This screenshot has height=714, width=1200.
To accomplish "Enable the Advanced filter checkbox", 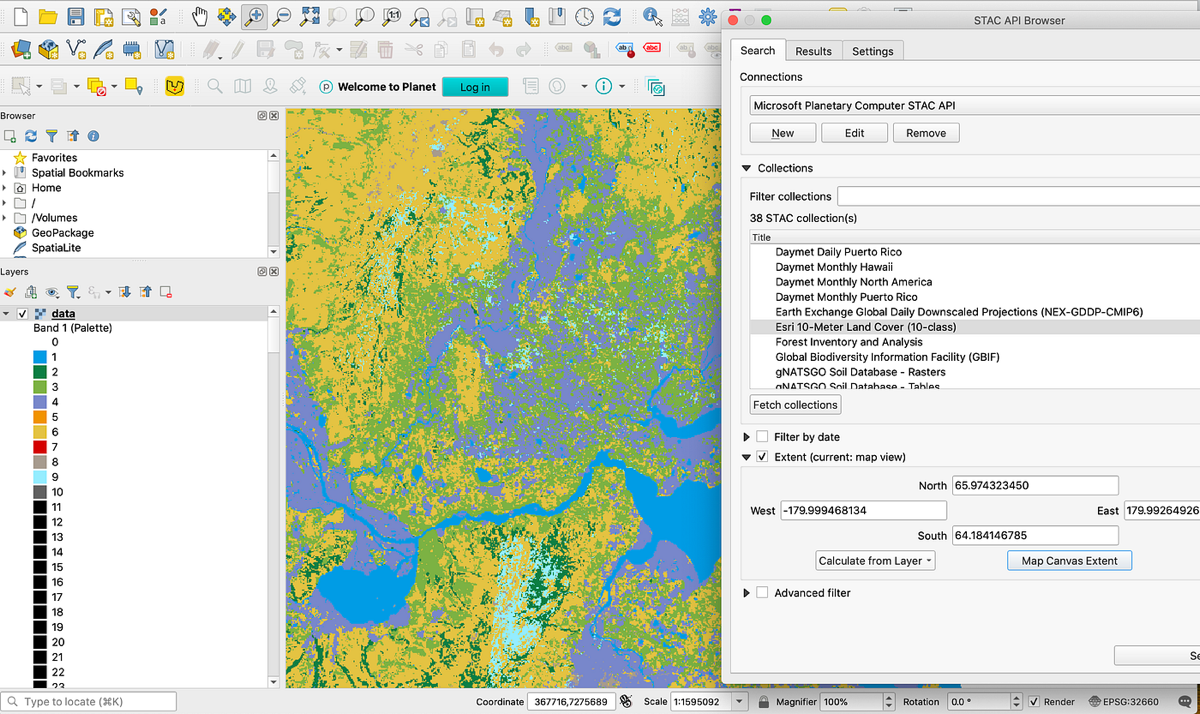I will pyautogui.click(x=763, y=593).
